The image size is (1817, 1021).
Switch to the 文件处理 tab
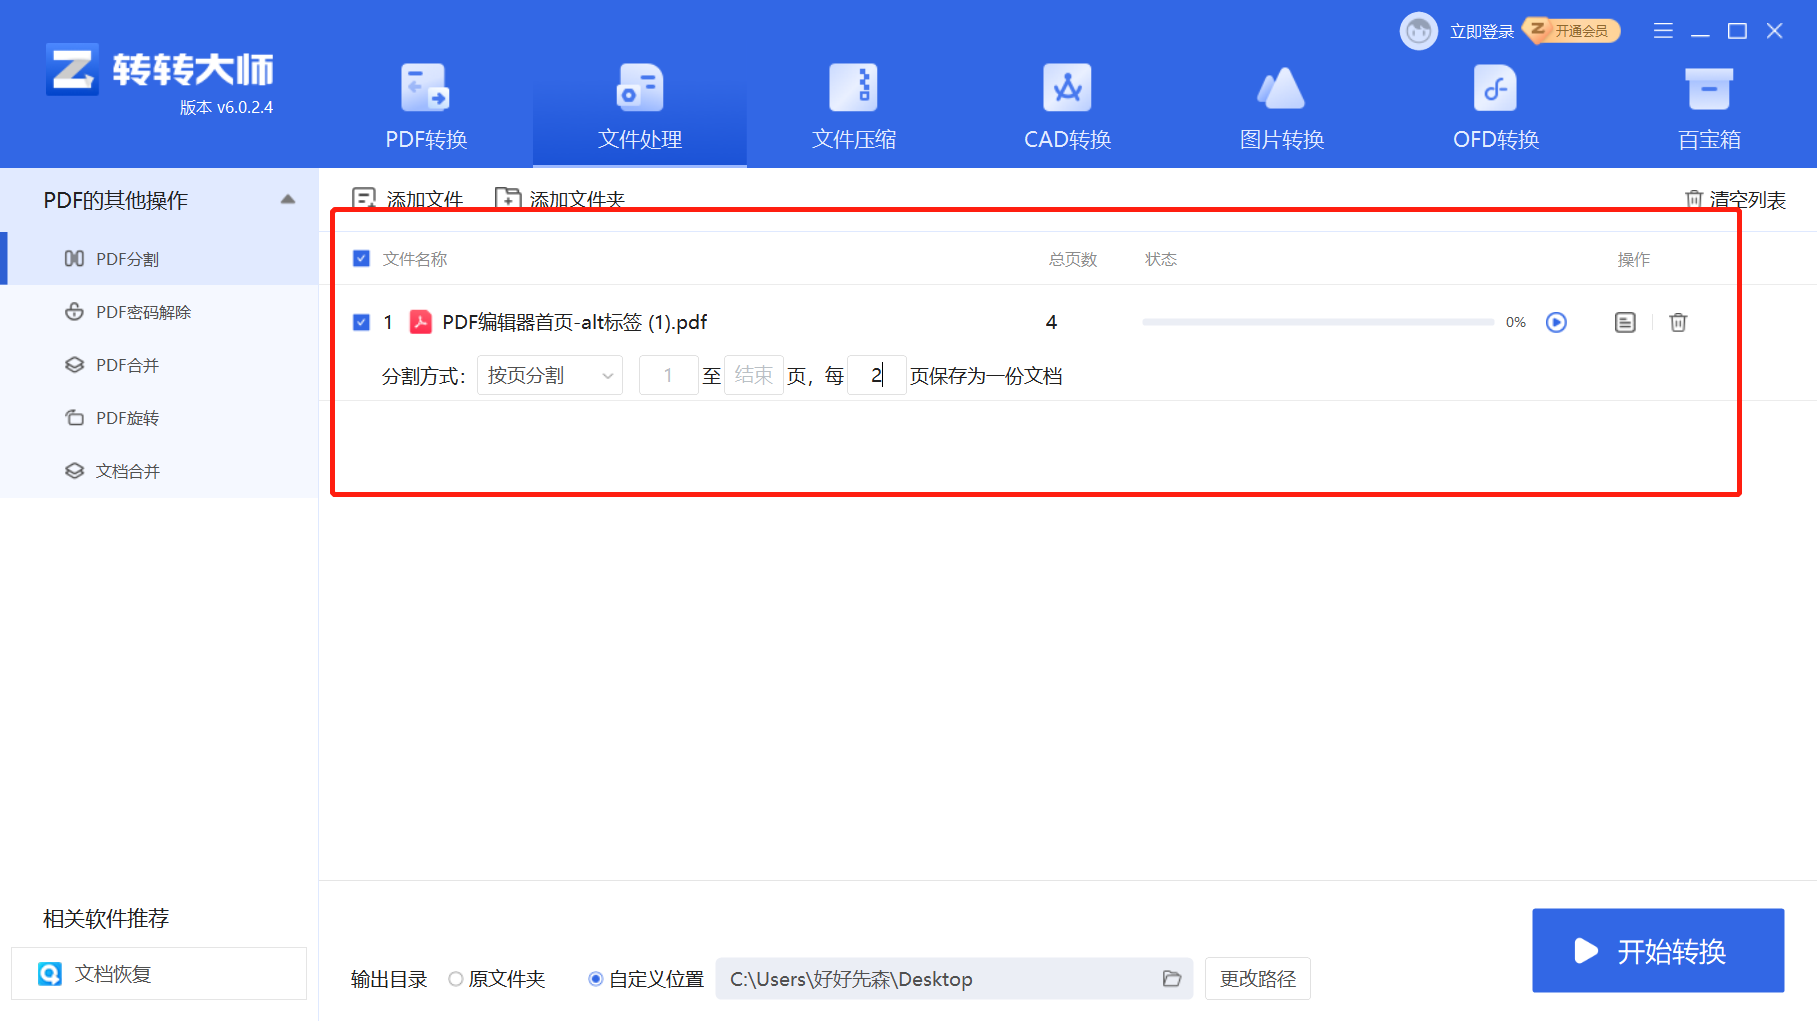pos(640,109)
